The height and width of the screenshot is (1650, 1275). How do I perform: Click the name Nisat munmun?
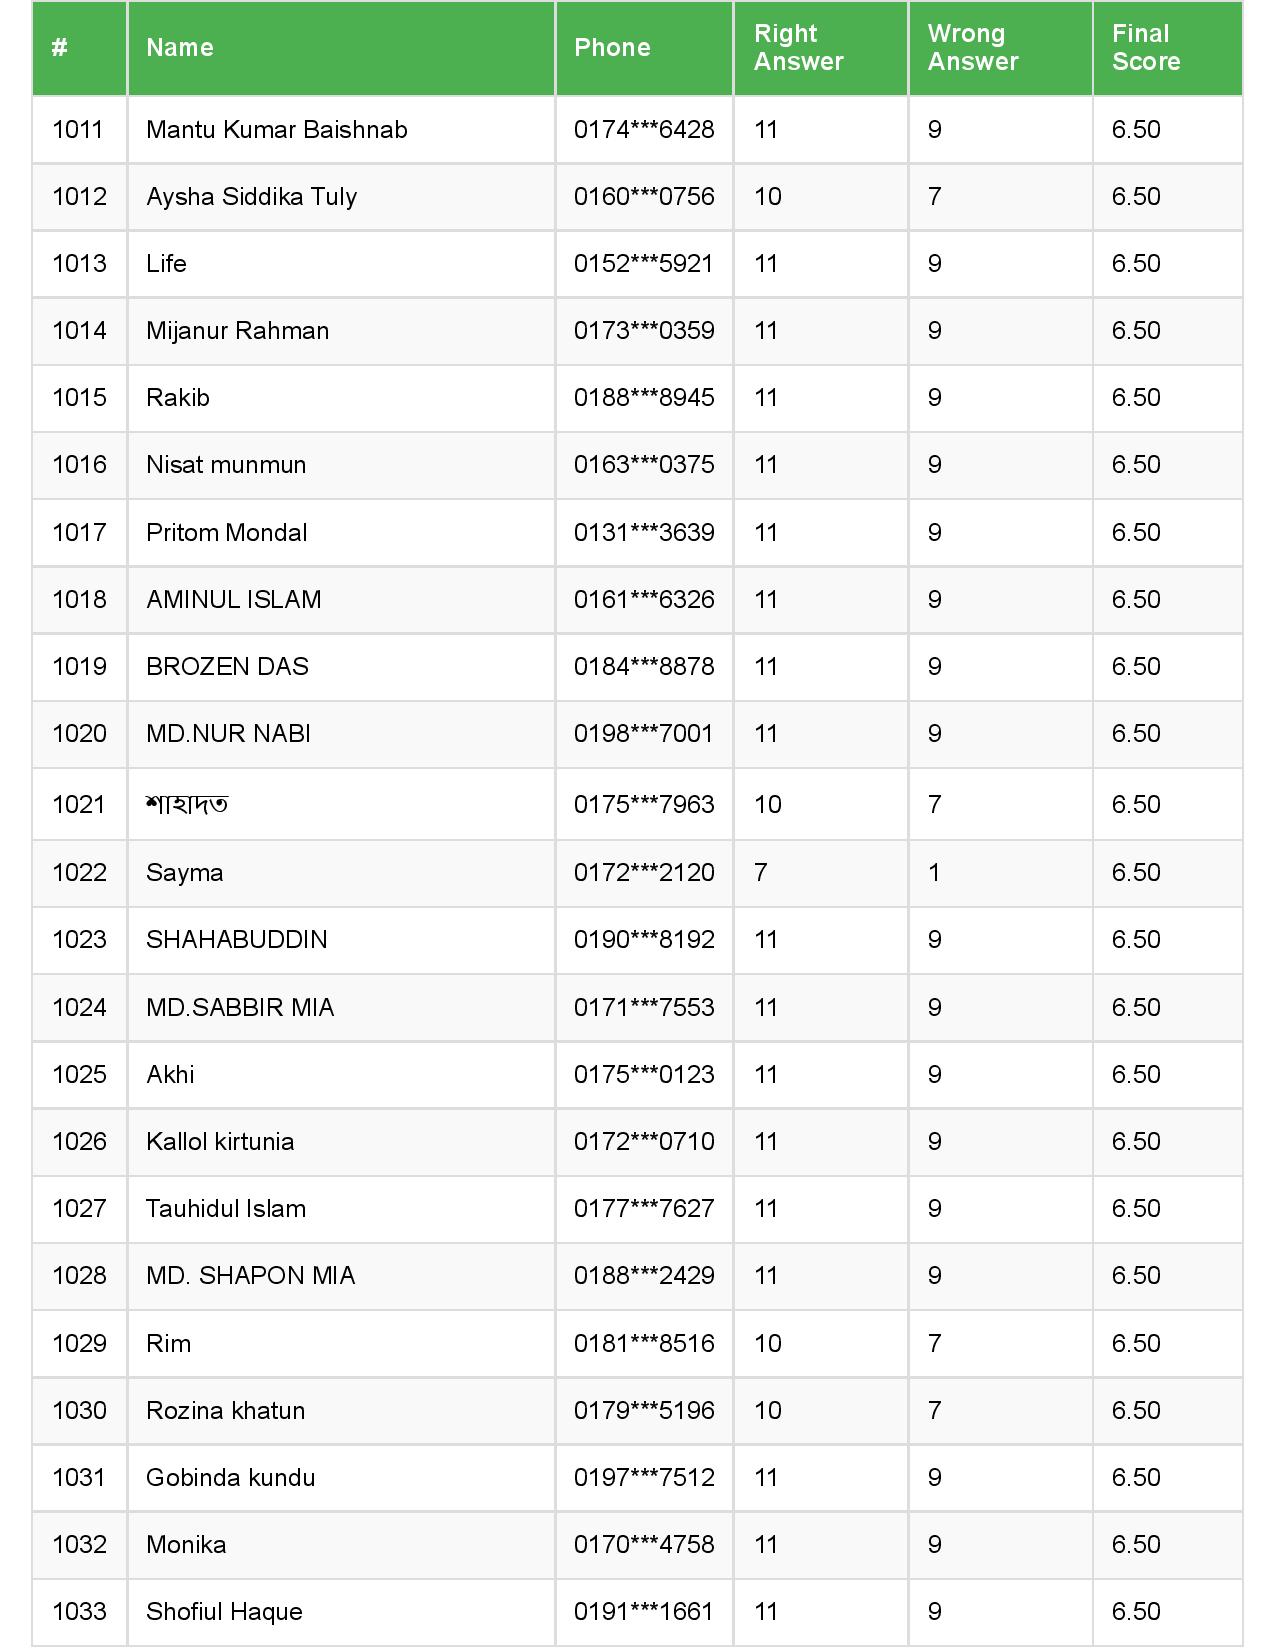[x=226, y=465]
